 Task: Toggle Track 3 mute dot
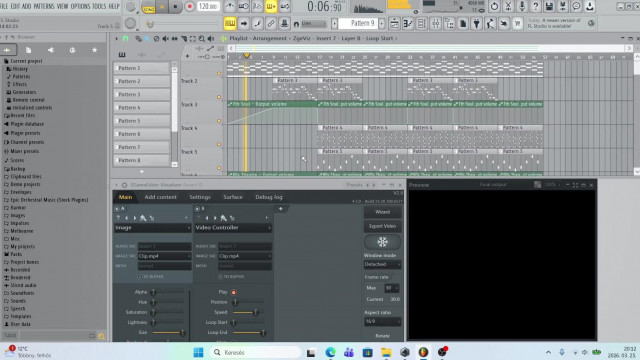click(x=219, y=121)
